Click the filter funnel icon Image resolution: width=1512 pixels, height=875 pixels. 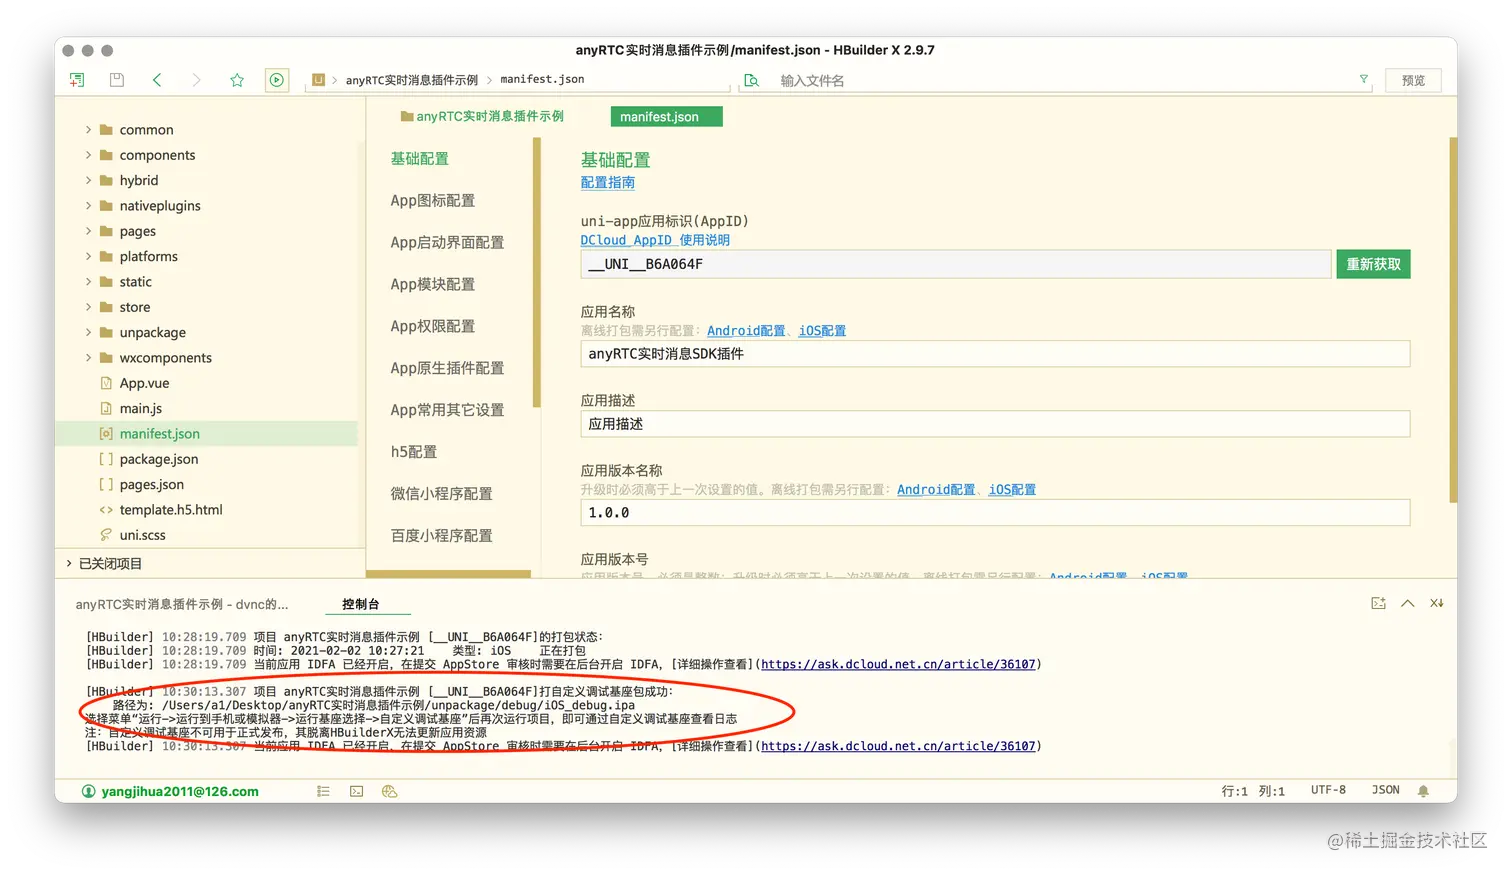pyautogui.click(x=1363, y=79)
